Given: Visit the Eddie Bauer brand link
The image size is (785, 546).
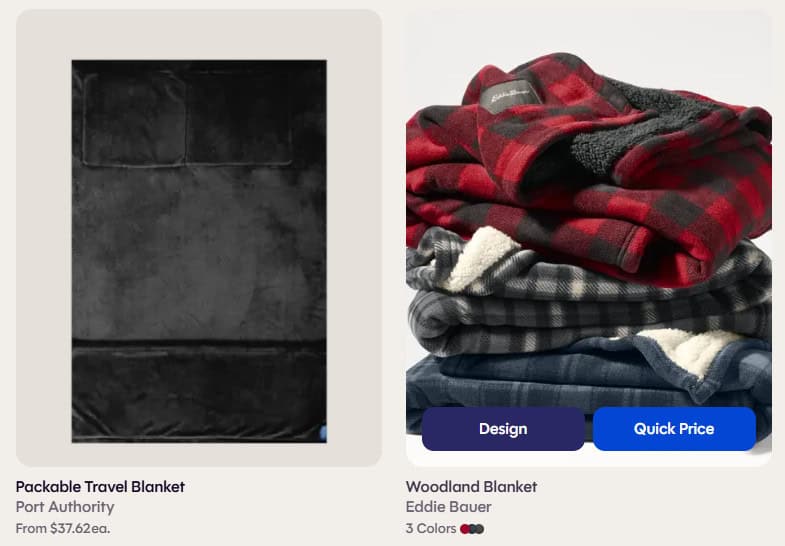Looking at the screenshot, I should (449, 507).
